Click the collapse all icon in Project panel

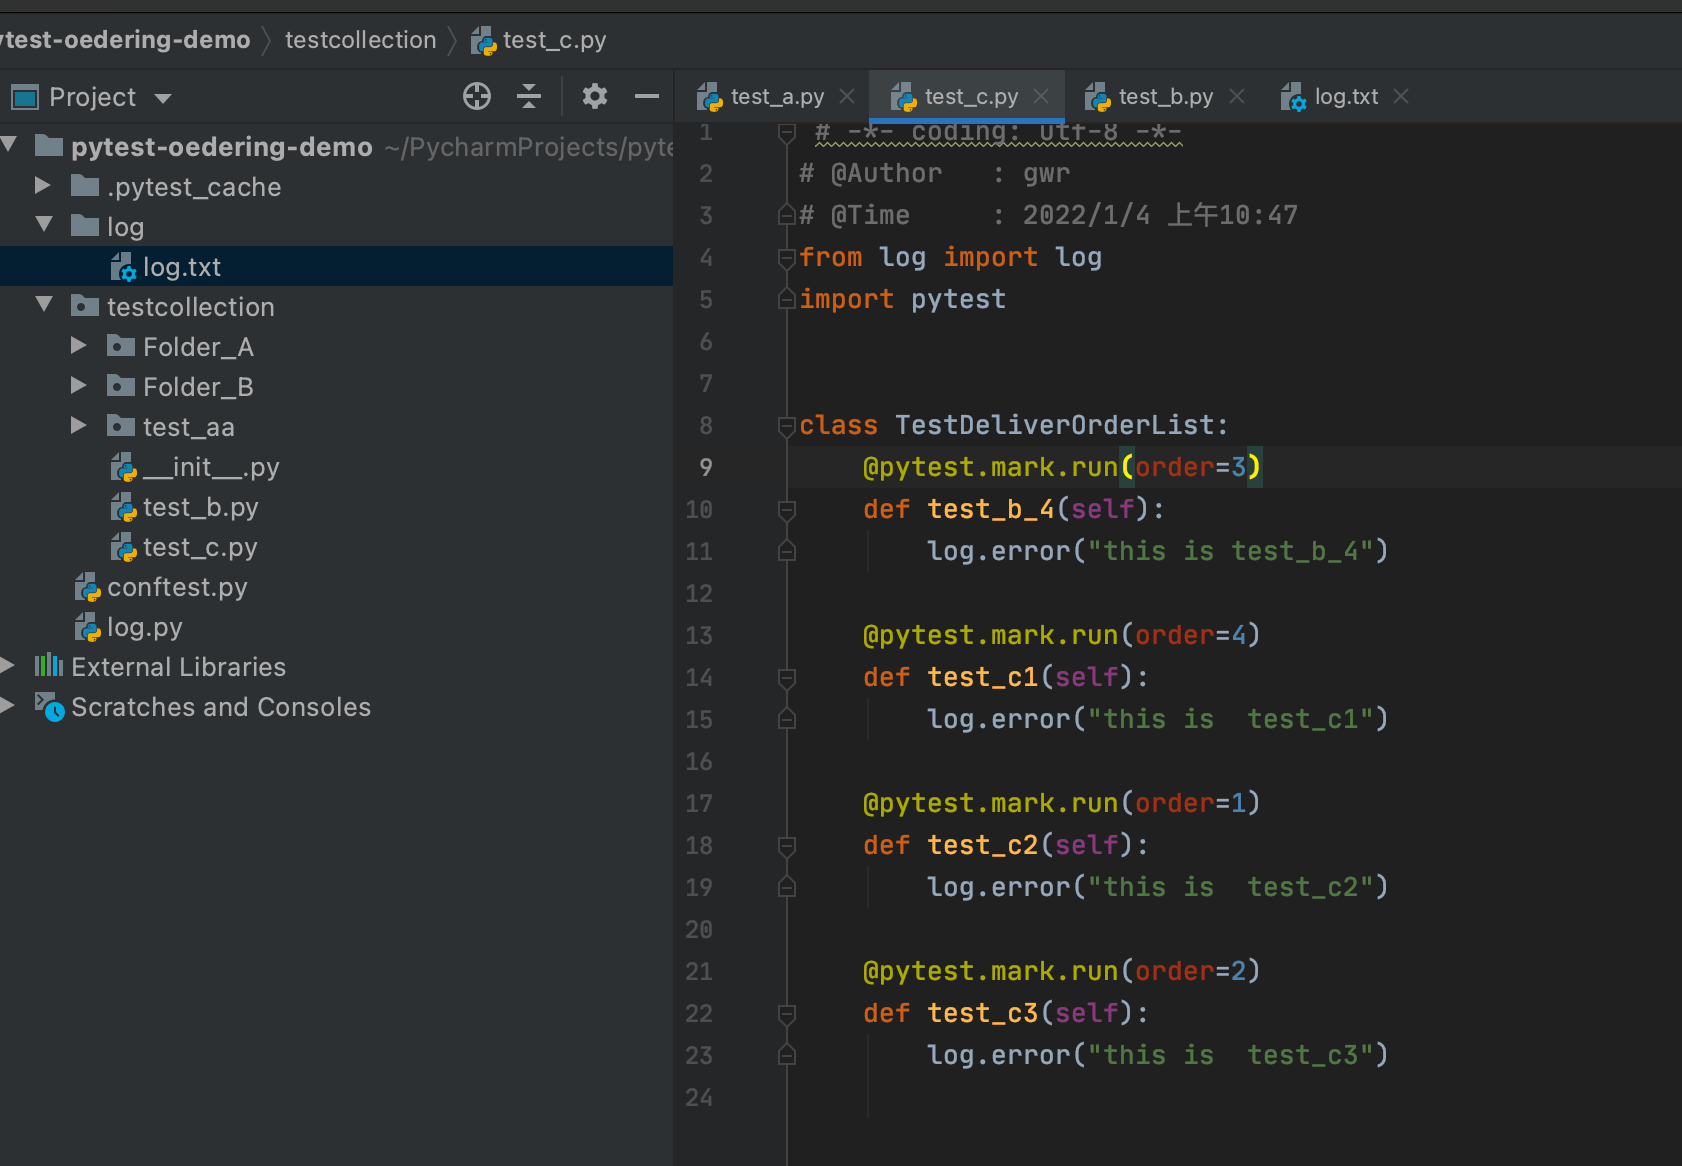click(x=529, y=96)
